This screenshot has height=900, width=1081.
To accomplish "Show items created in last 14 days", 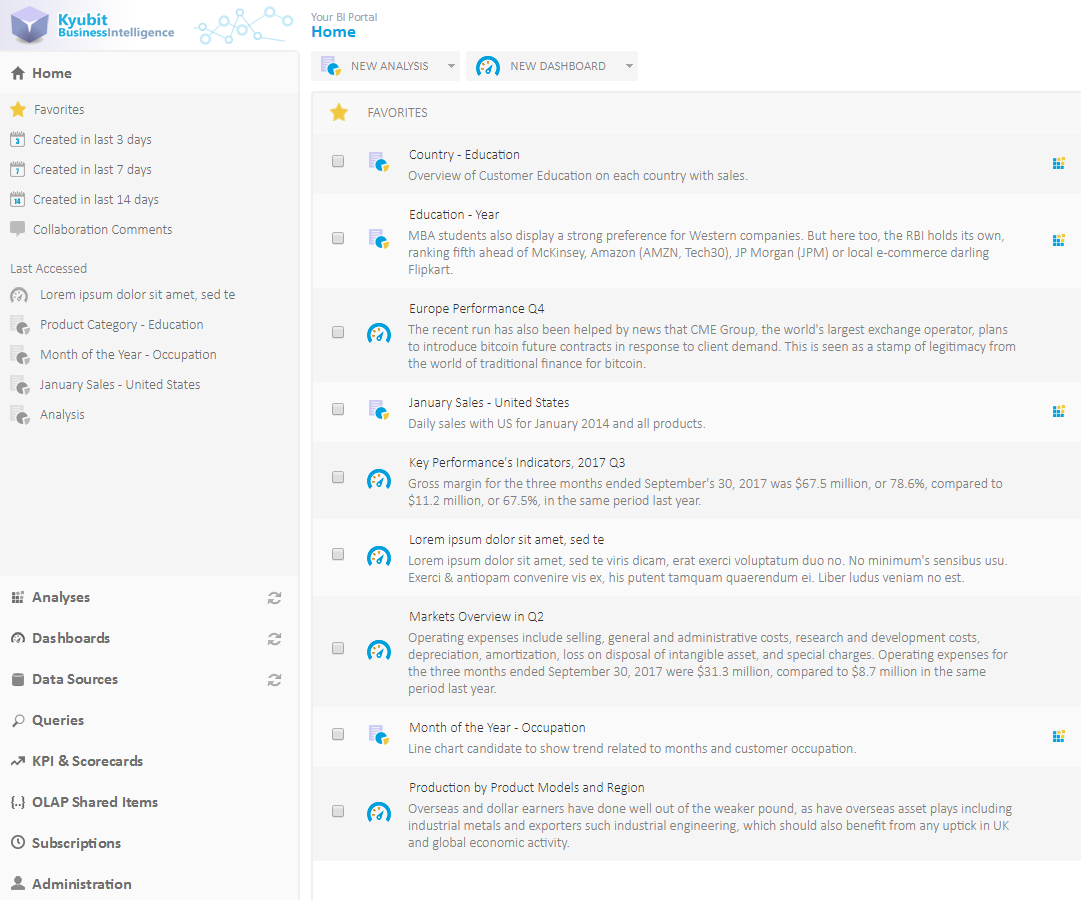I will [x=96, y=199].
